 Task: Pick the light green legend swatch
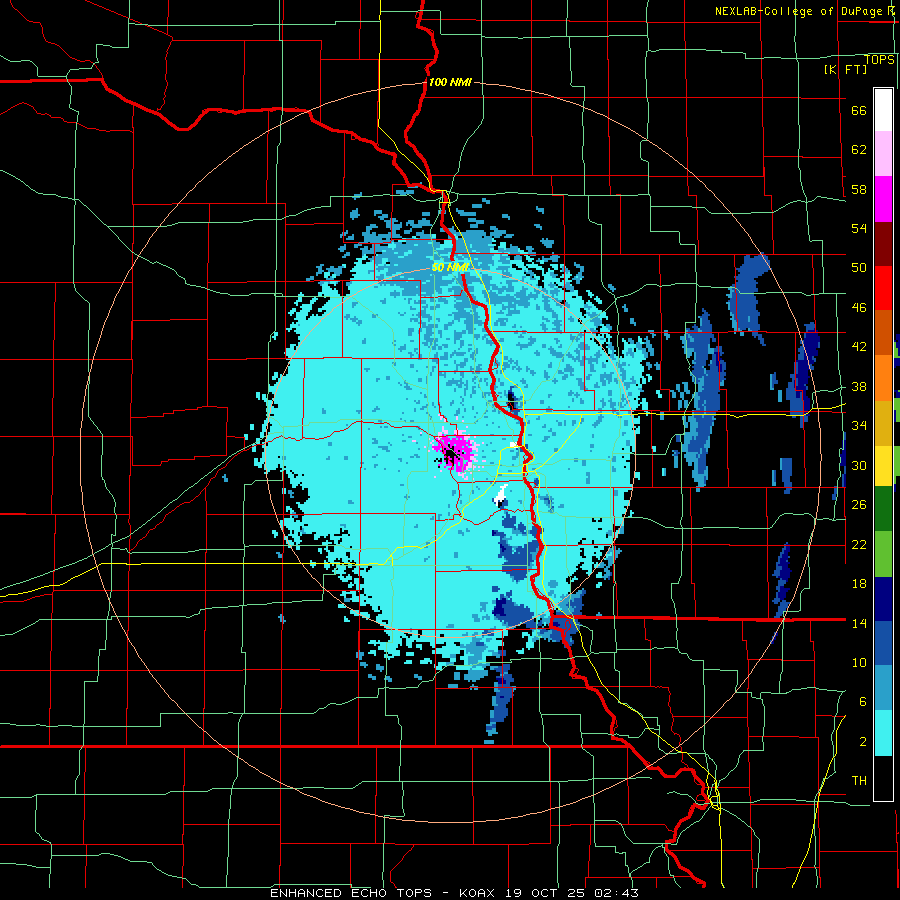tap(883, 554)
